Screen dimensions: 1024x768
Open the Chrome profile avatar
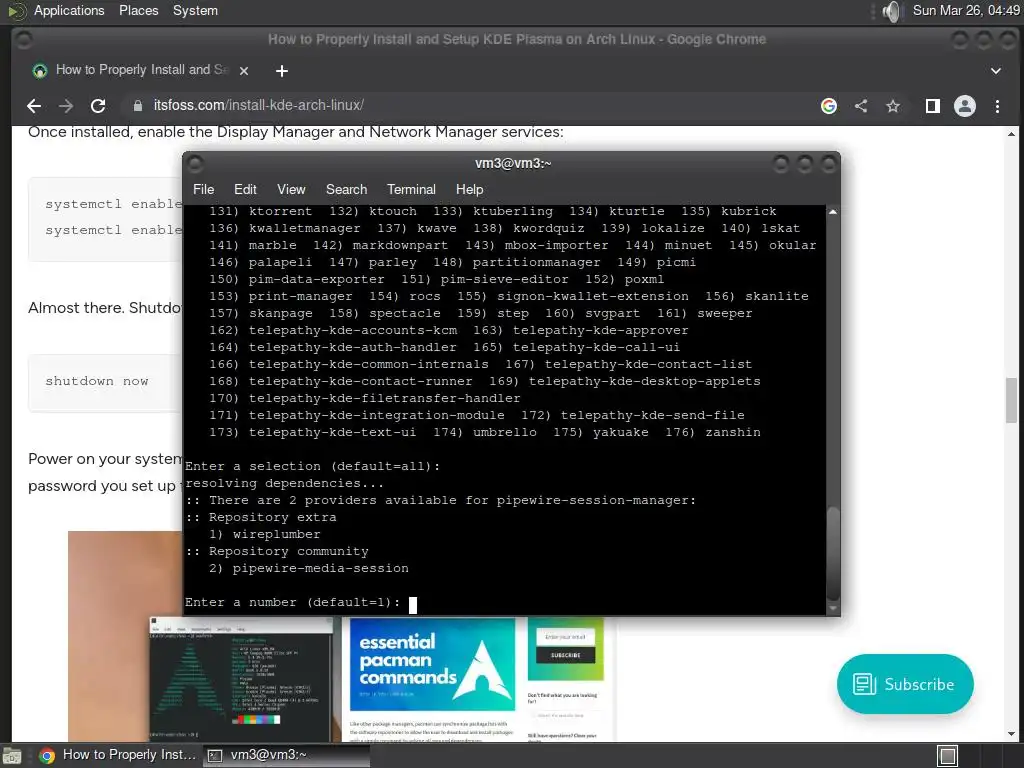coord(965,106)
